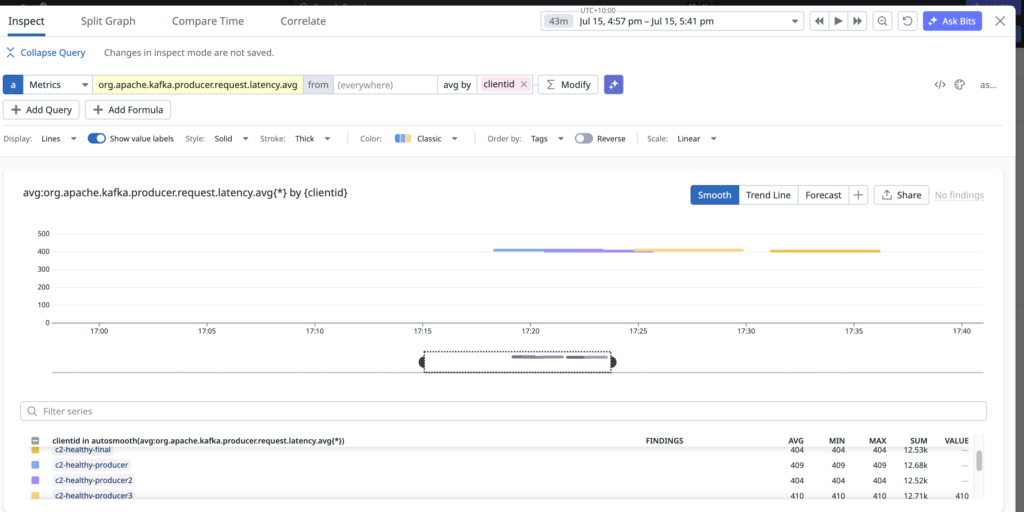The width and height of the screenshot is (1024, 512).
Task: Step time range forward
Action: [857, 21]
